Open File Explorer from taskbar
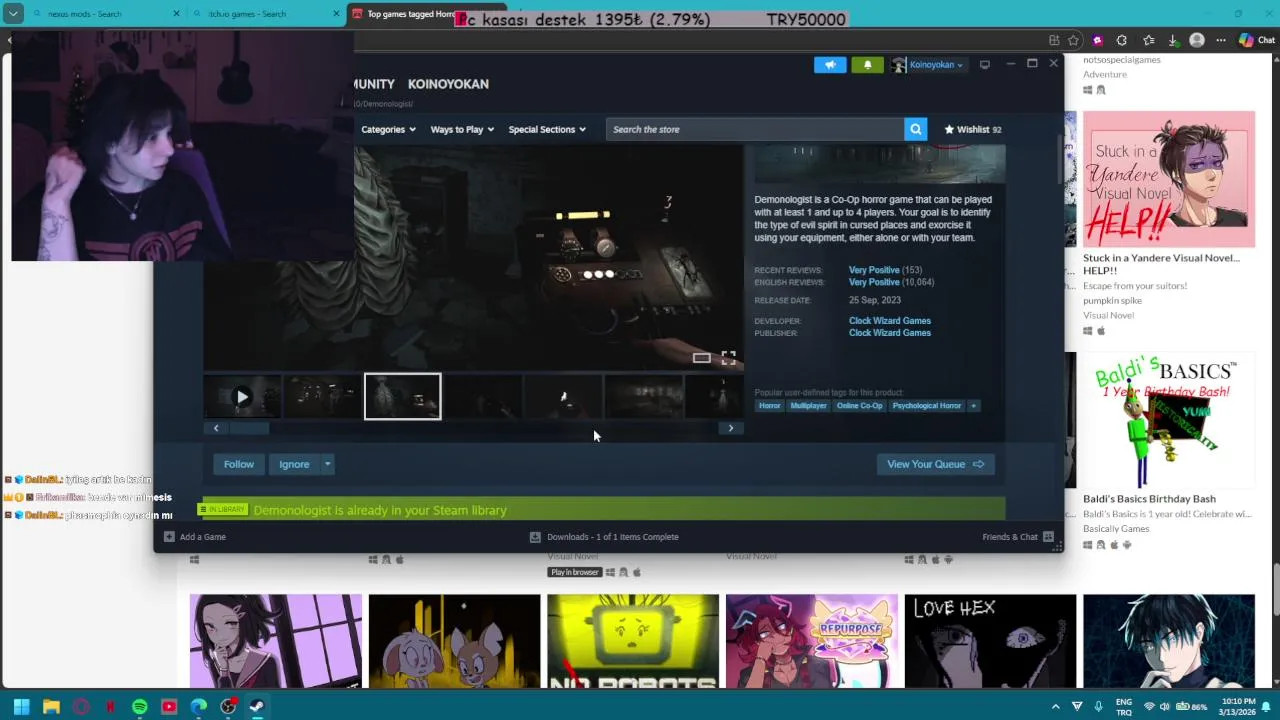The width and height of the screenshot is (1280, 720). coord(51,707)
